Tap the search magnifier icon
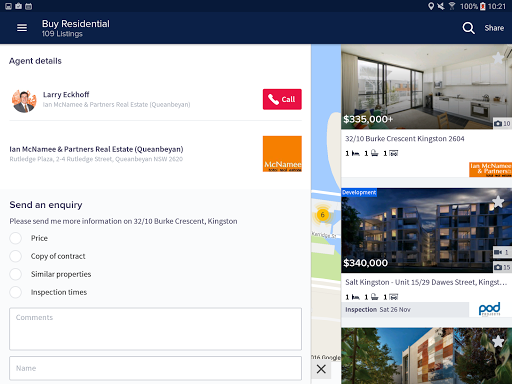This screenshot has width=512, height=384. click(468, 28)
